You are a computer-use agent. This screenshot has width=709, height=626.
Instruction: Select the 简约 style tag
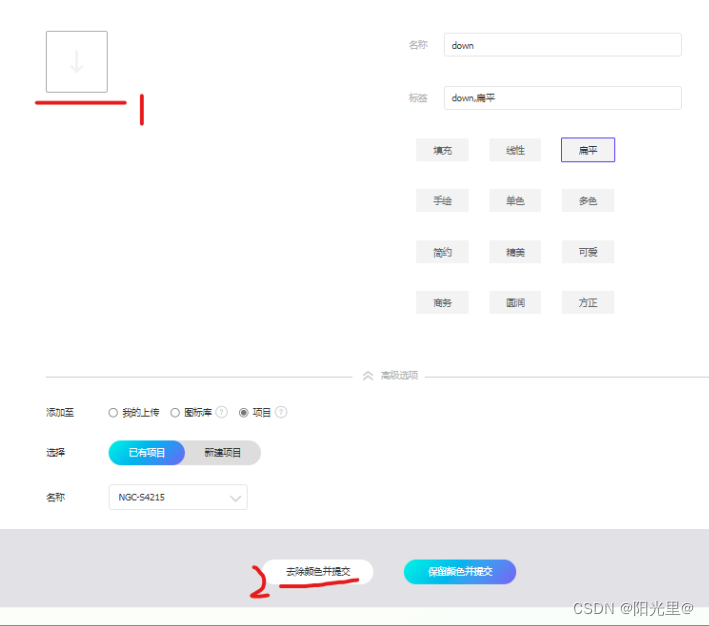442,251
